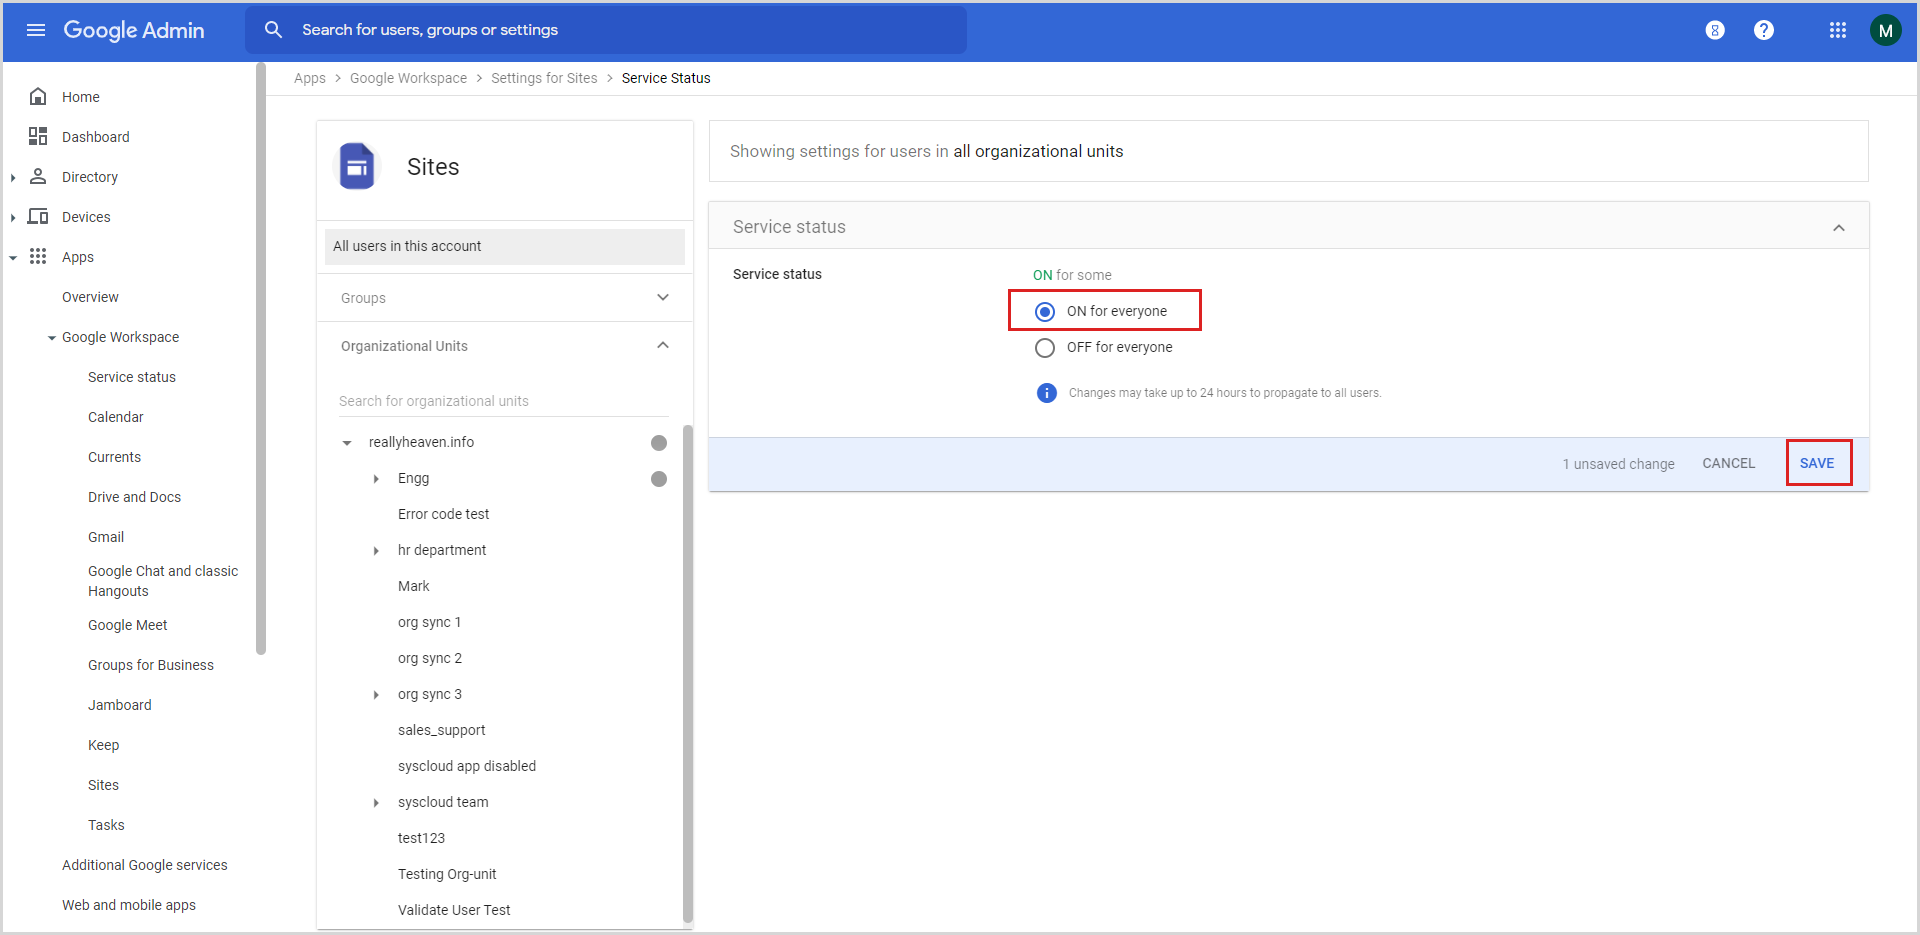Select org sync 1 unit
This screenshot has height=935, width=1920.
430,622
